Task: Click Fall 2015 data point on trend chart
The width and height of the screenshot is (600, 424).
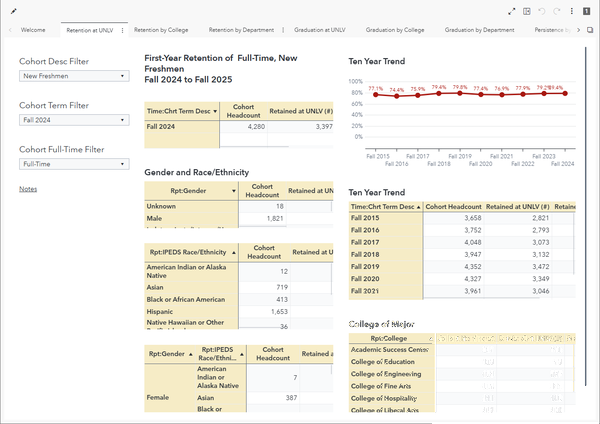Action: [x=376, y=95]
